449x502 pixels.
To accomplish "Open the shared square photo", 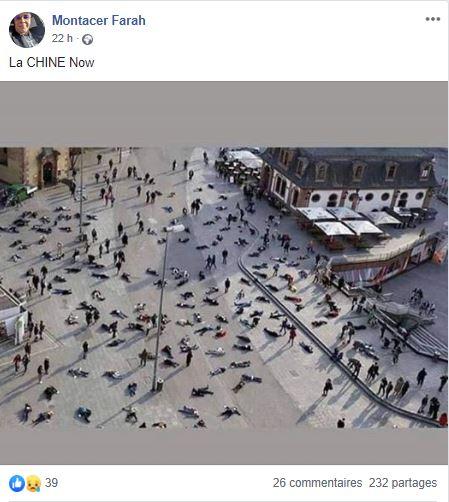I will pyautogui.click(x=224, y=287).
